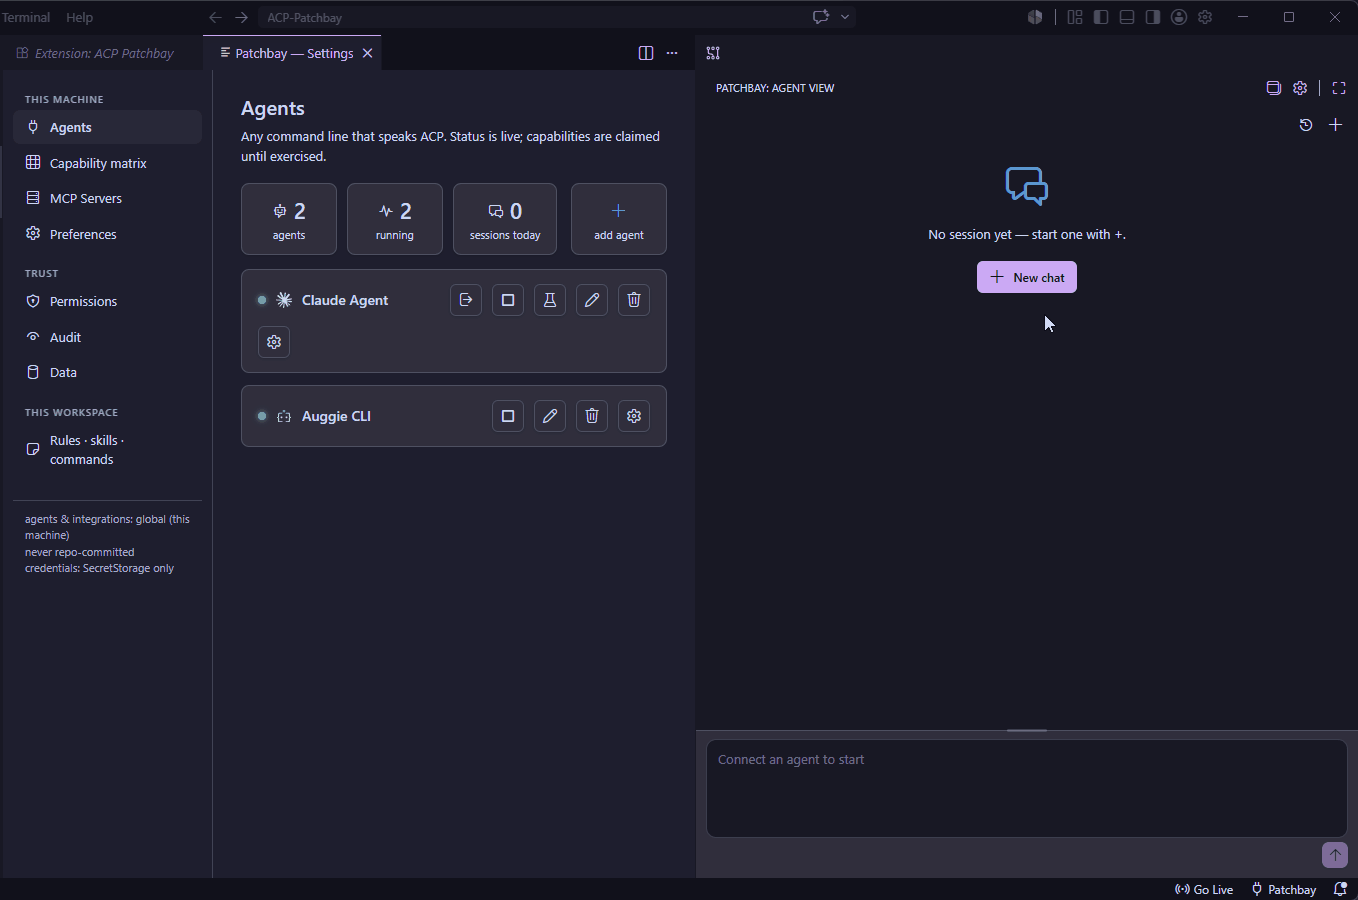Click Claude Agent sign-out icon
This screenshot has width=1358, height=900.
[466, 300]
